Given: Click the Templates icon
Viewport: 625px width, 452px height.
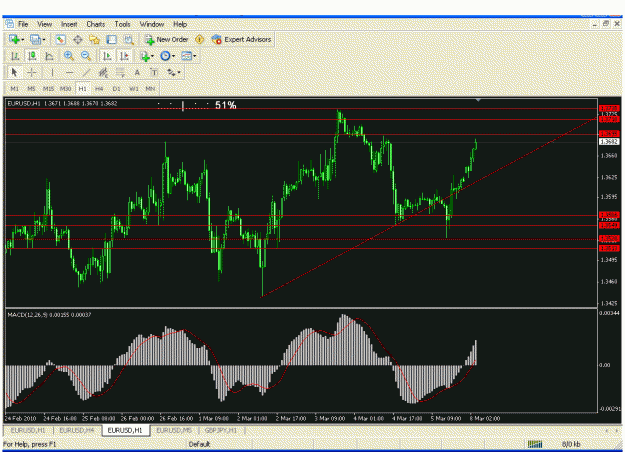Looking at the screenshot, I should 186,56.
